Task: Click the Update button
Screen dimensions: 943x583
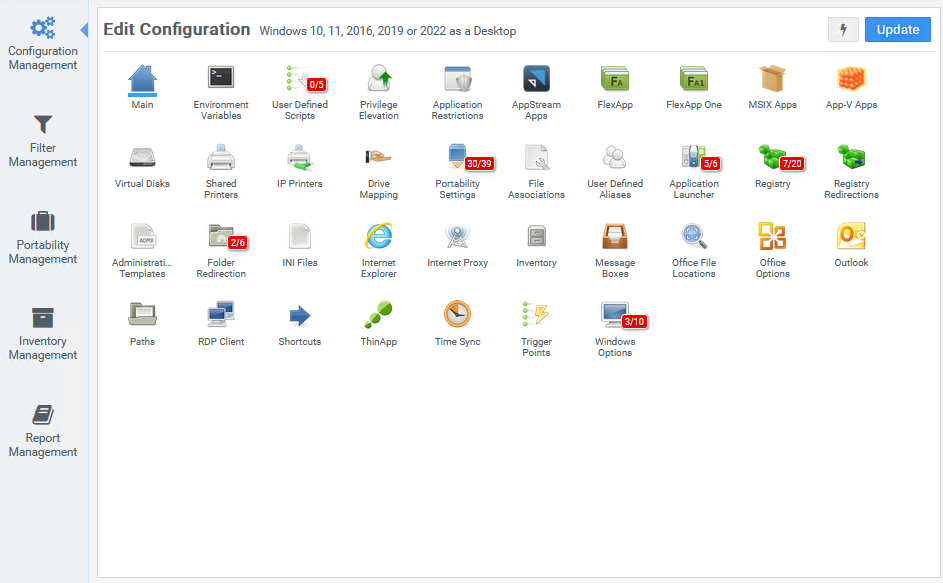Action: click(x=897, y=30)
